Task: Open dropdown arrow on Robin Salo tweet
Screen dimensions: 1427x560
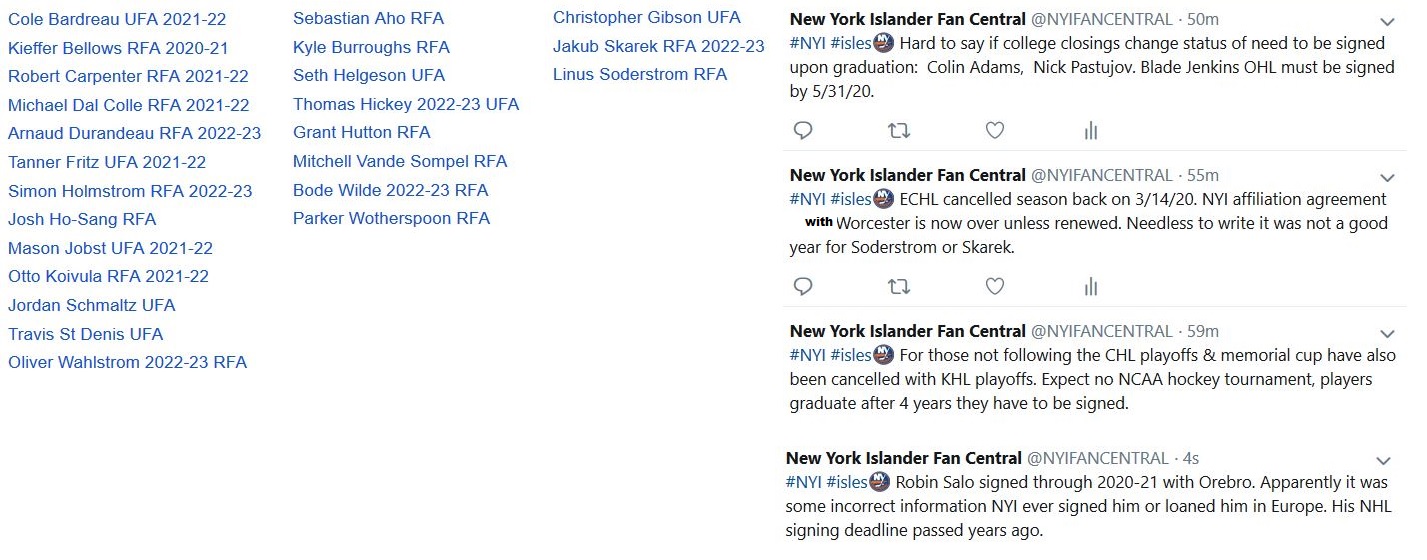Action: pyautogui.click(x=1383, y=461)
